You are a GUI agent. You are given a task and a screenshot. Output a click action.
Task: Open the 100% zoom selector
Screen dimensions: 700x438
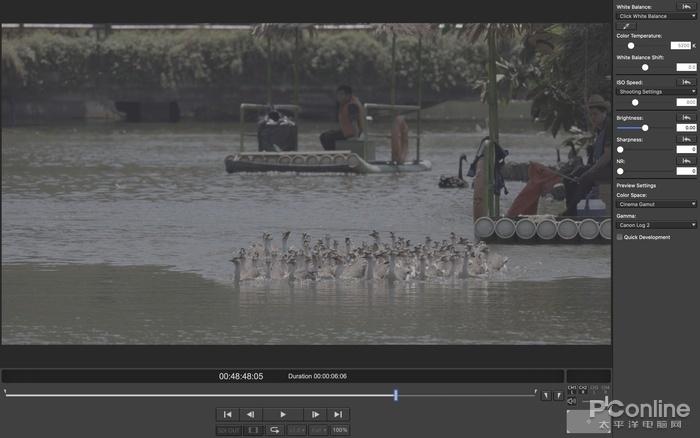tap(340, 430)
